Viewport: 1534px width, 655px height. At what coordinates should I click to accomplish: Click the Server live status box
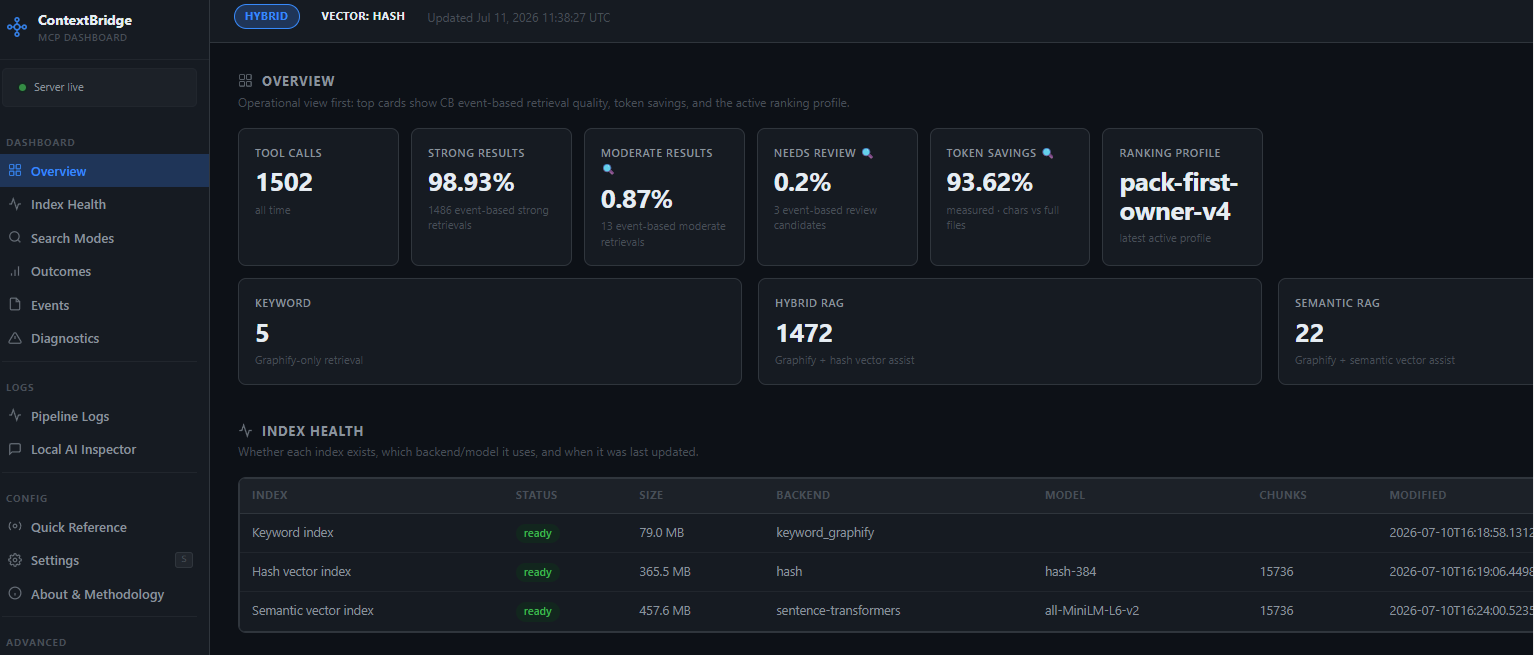click(x=99, y=87)
